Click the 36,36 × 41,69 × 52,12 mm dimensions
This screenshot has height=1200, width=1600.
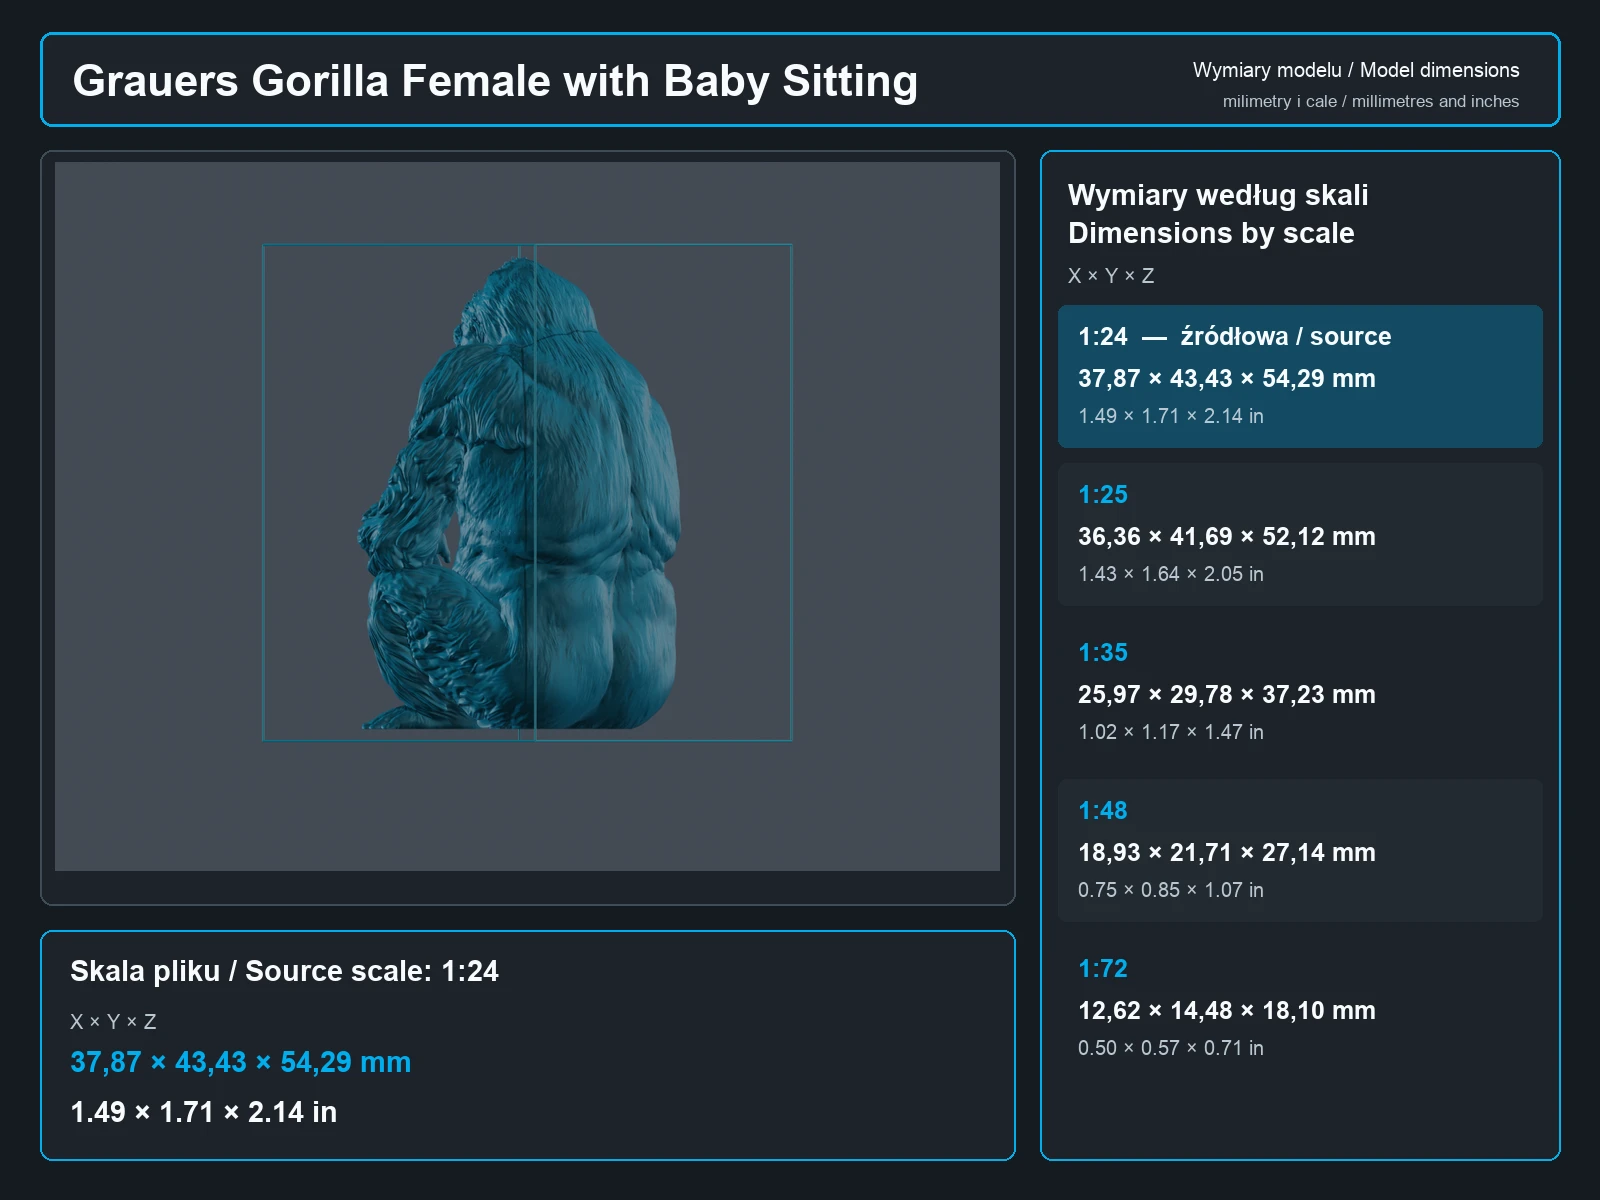point(1227,537)
